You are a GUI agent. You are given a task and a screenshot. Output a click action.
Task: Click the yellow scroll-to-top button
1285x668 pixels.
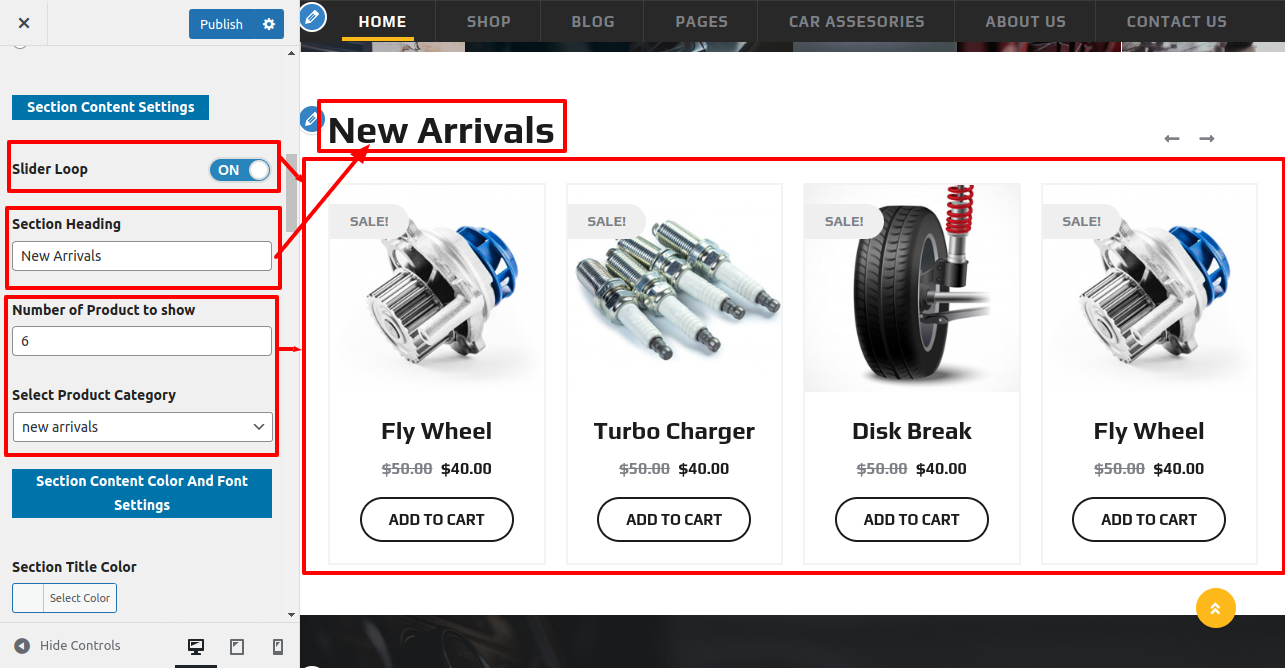tap(1216, 608)
